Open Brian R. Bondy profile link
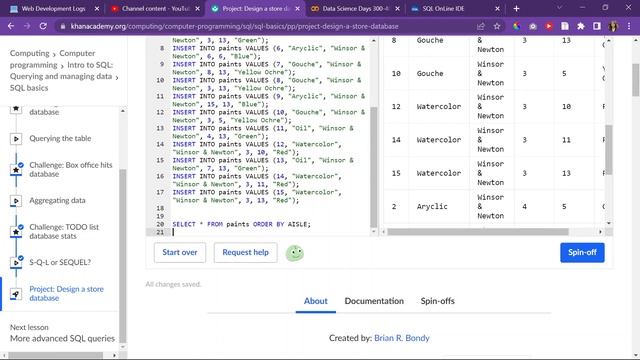 pyautogui.click(x=402, y=338)
